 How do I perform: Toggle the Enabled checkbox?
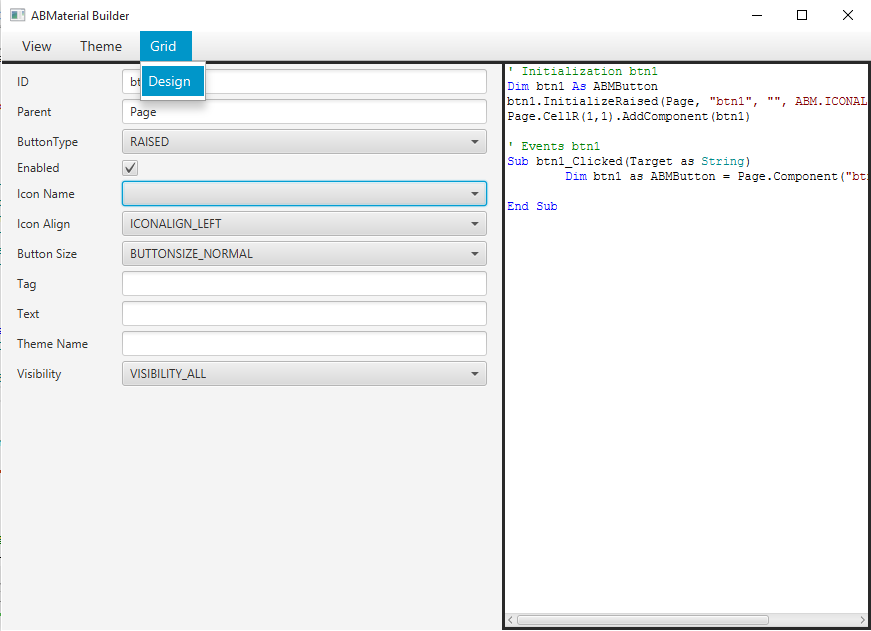pos(130,168)
